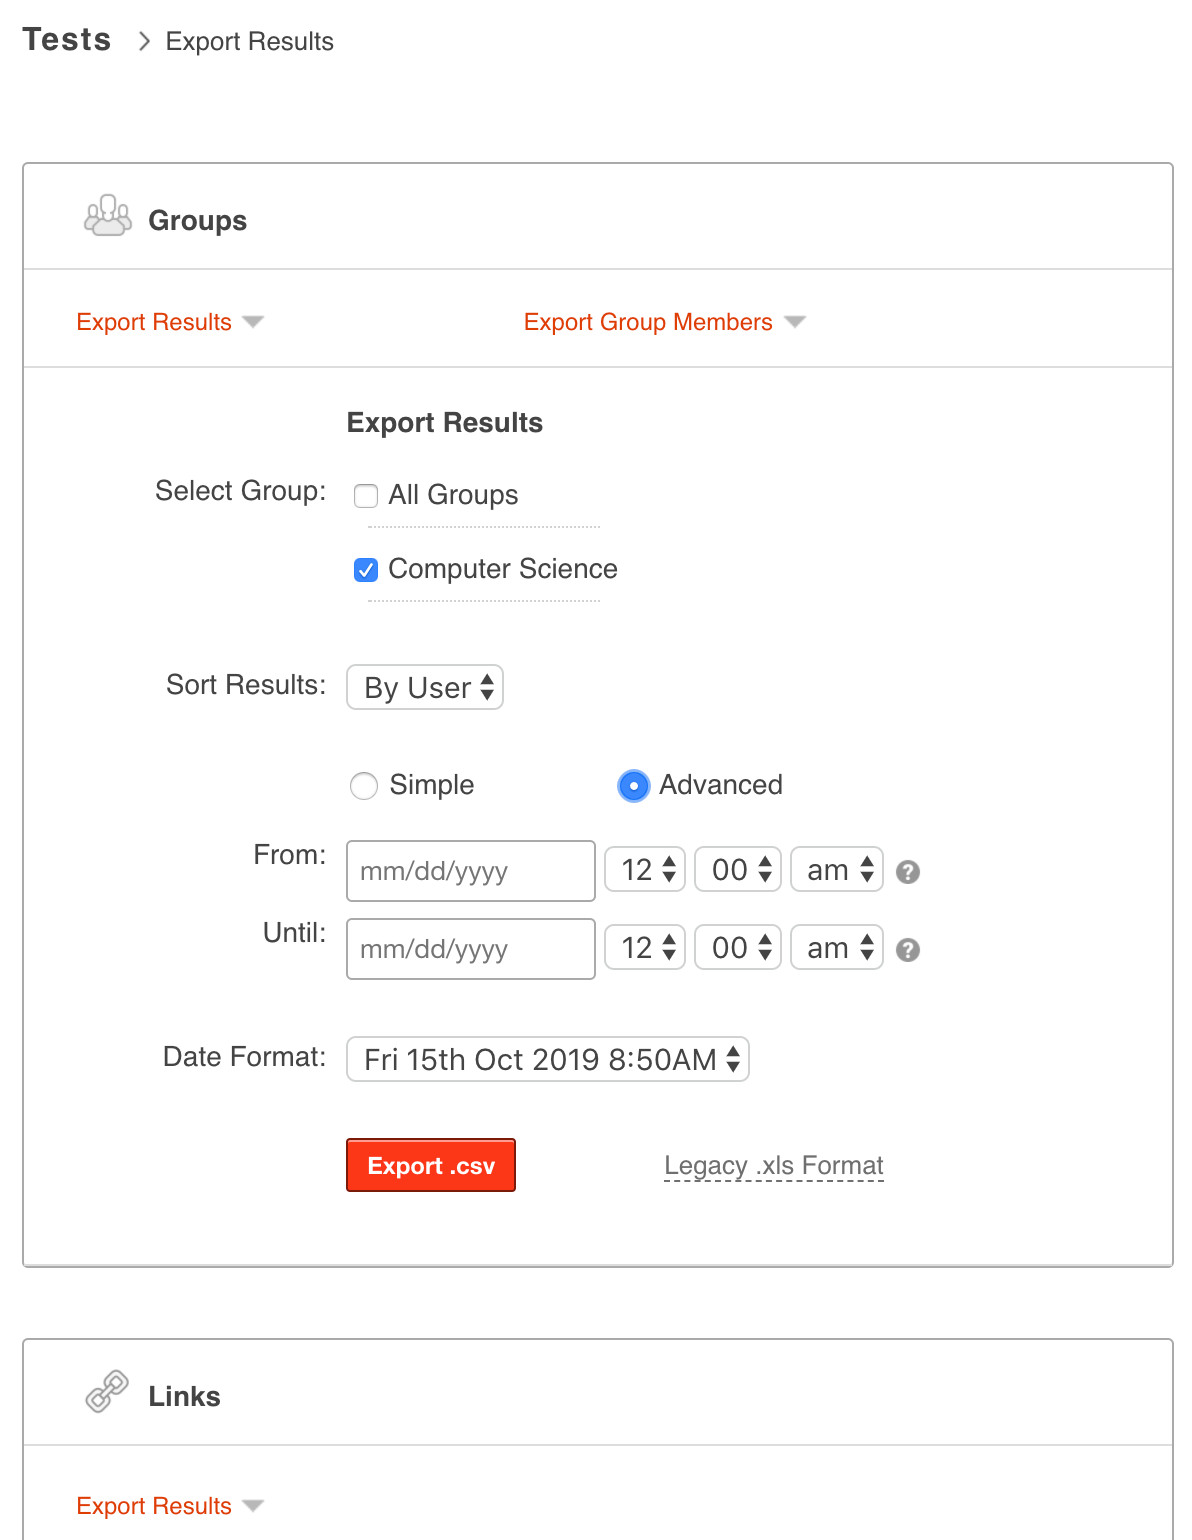This screenshot has width=1192, height=1540.
Task: Click the Links chain icon
Action: (107, 1391)
